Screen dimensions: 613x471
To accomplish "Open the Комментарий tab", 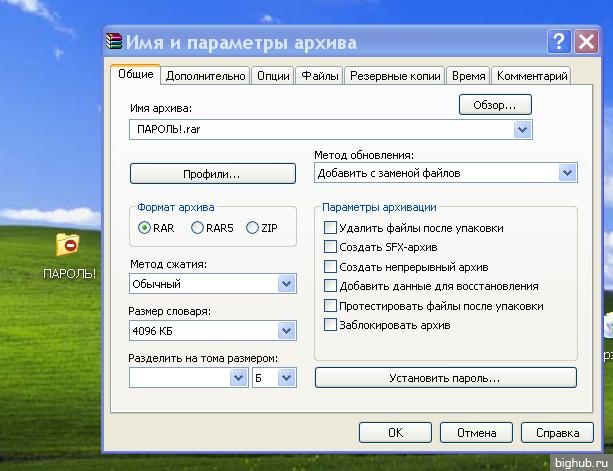I will tap(532, 76).
